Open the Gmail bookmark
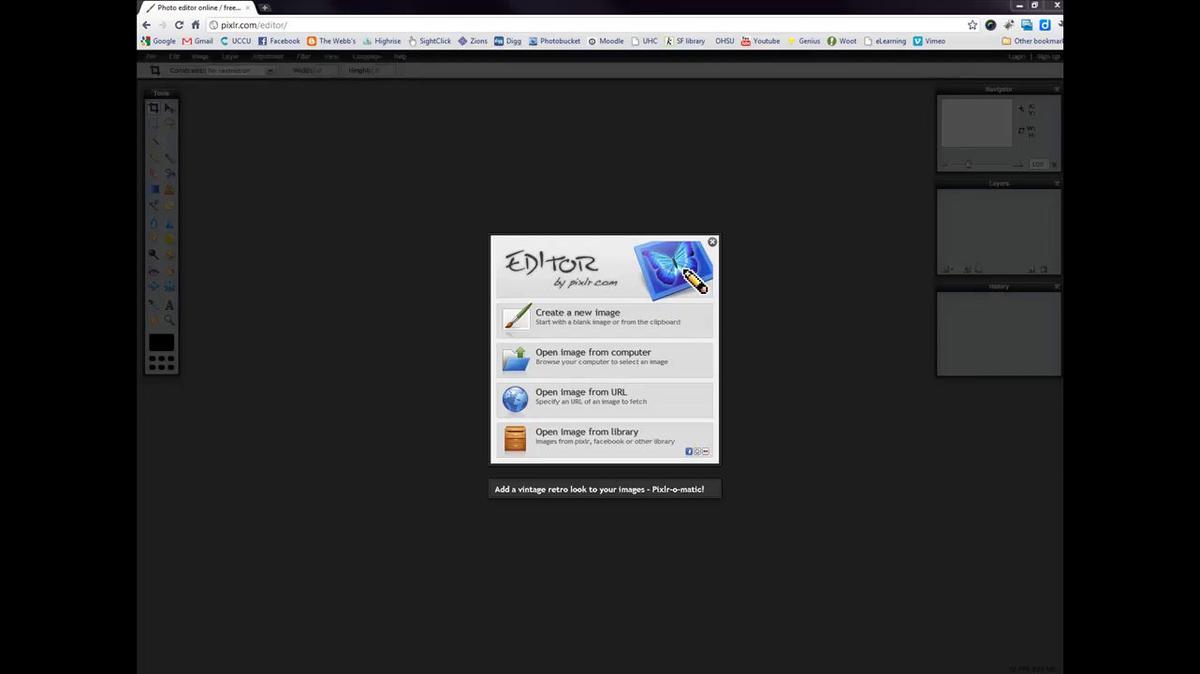 198,41
